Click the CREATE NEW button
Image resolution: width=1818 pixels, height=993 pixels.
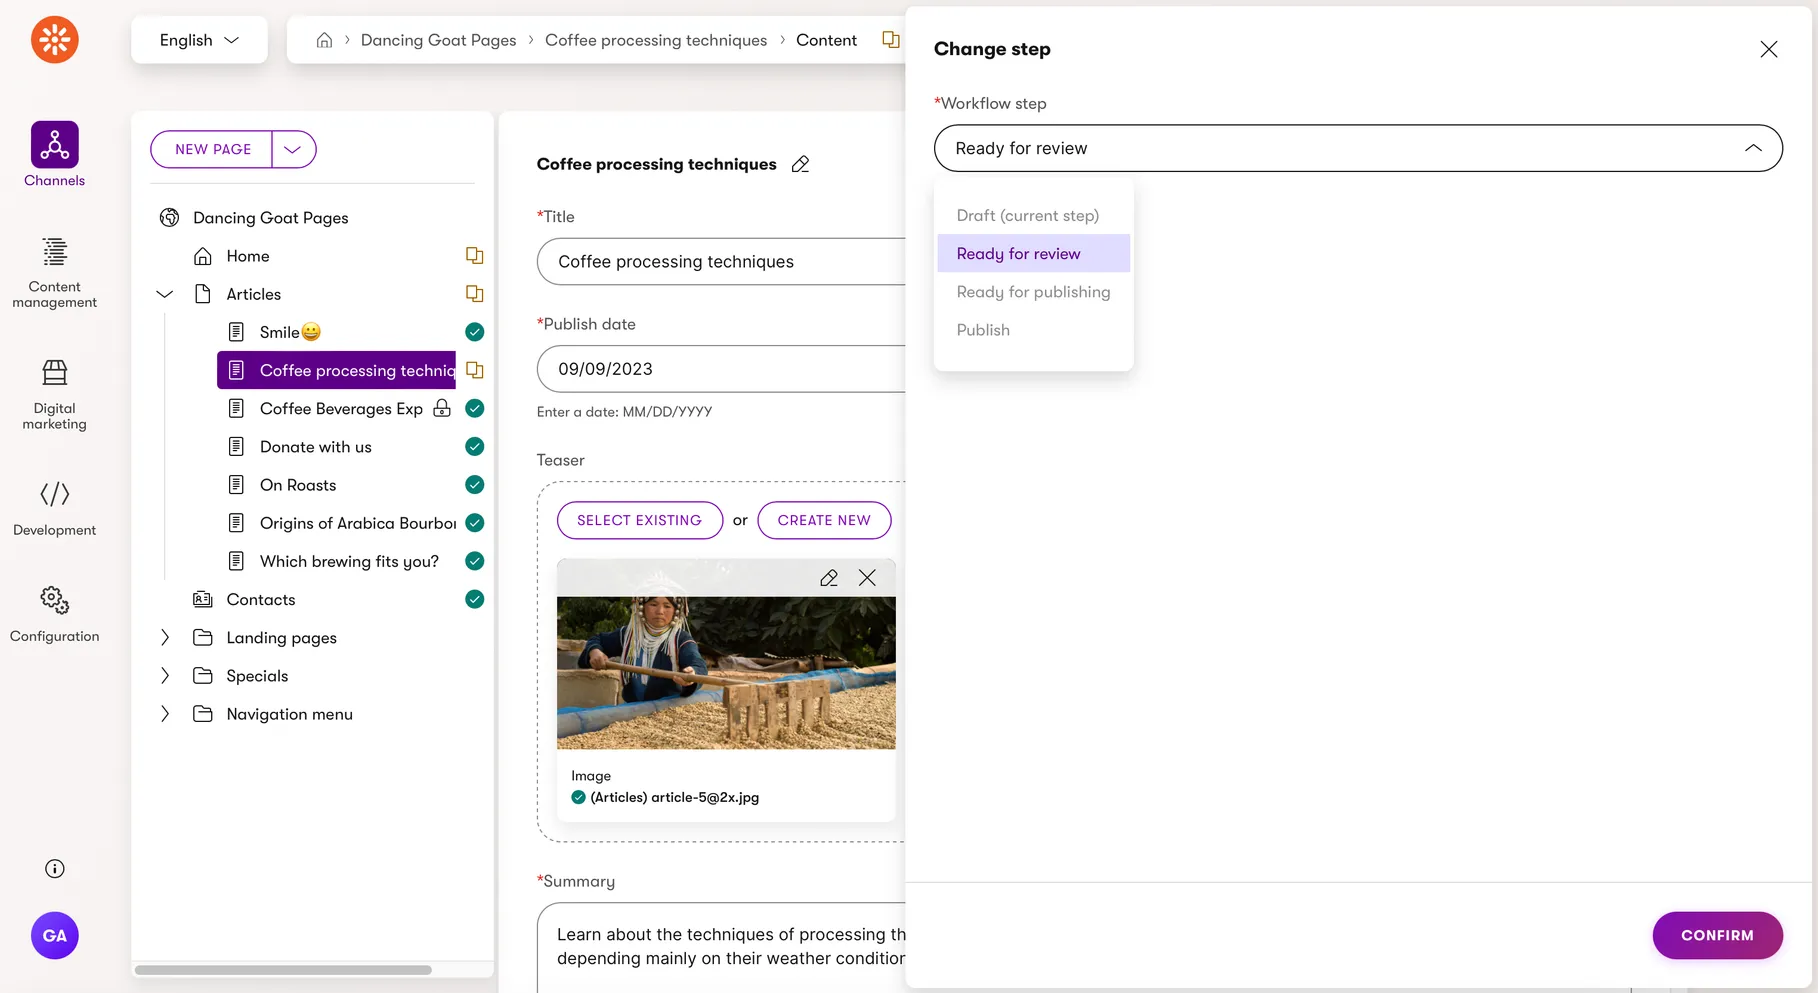coord(824,520)
